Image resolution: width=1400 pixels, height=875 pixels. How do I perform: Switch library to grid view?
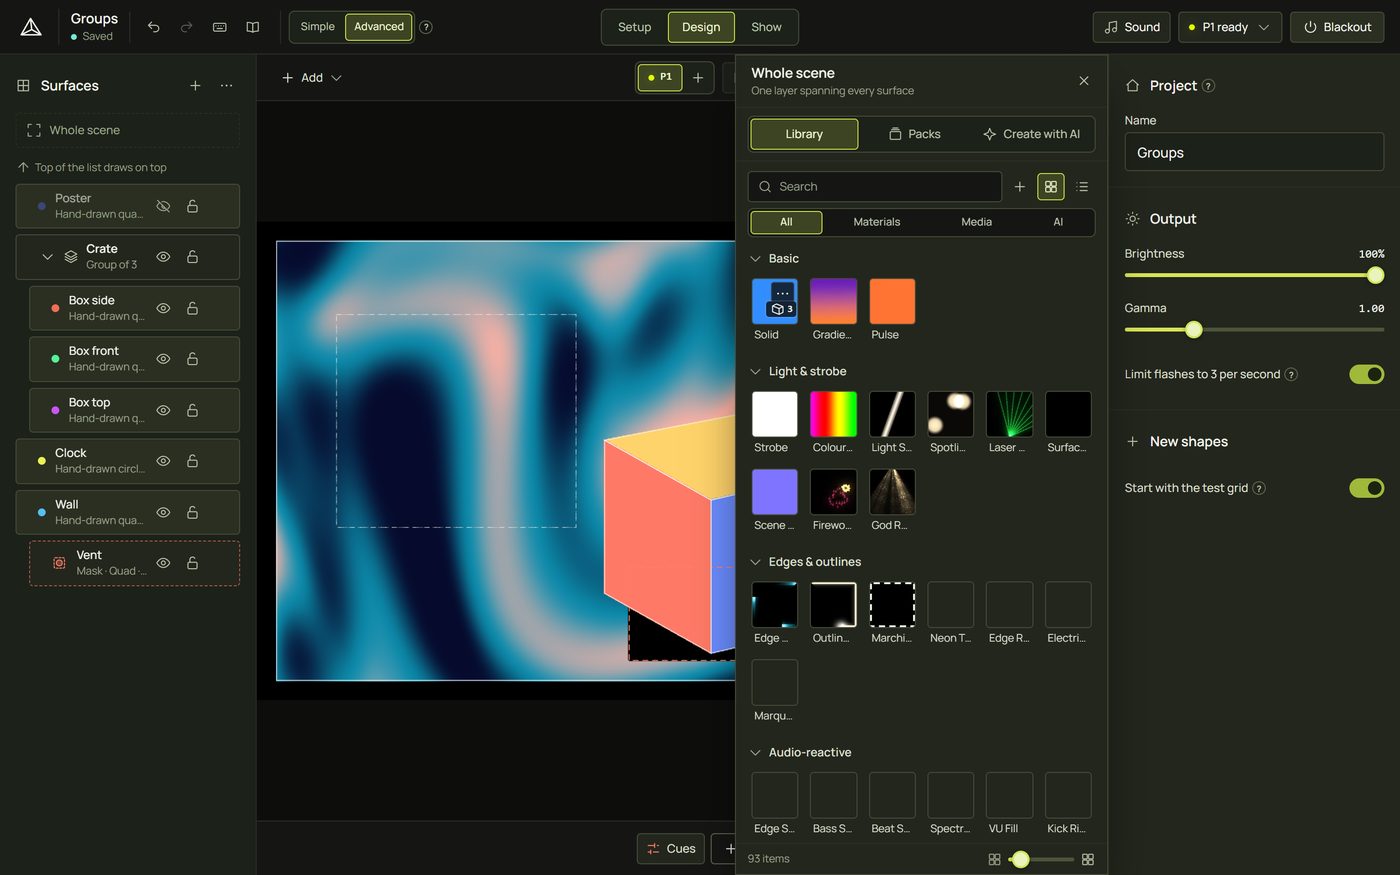click(1051, 187)
